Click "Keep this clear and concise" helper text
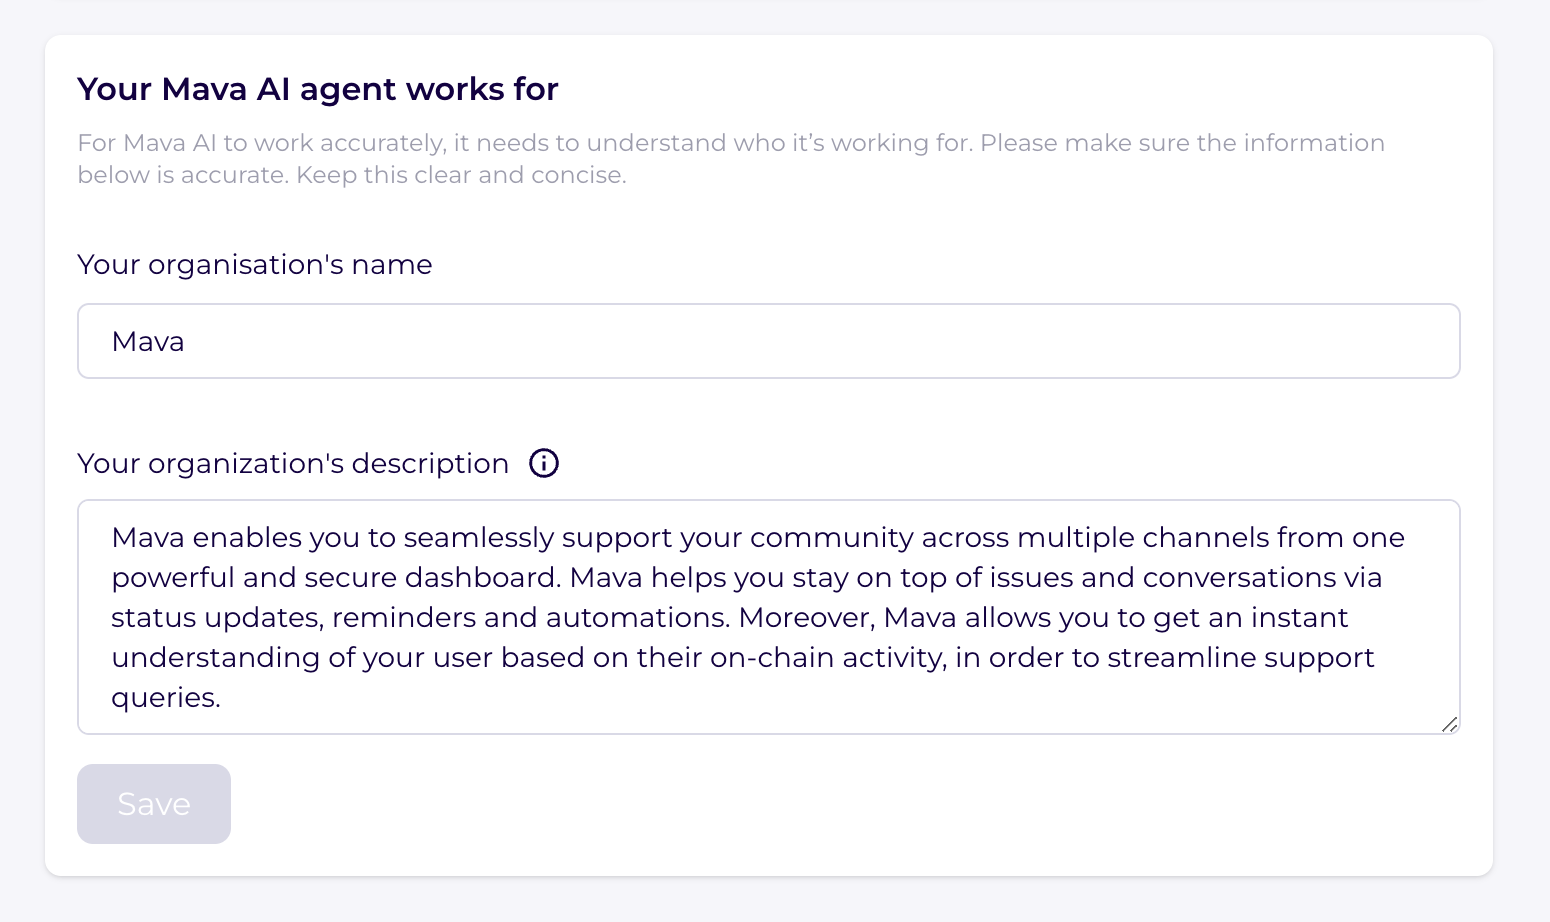The height and width of the screenshot is (922, 1550). [460, 175]
